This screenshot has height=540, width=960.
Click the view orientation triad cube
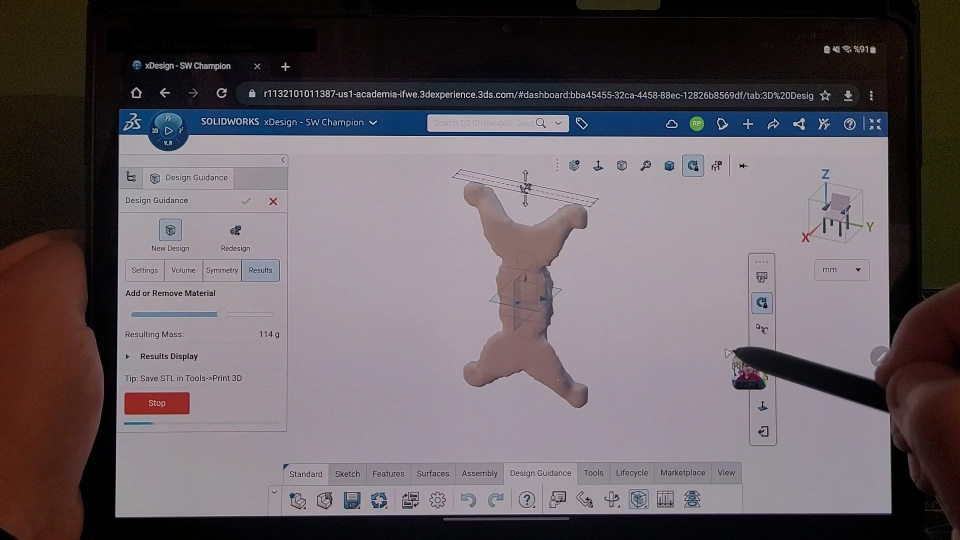836,214
